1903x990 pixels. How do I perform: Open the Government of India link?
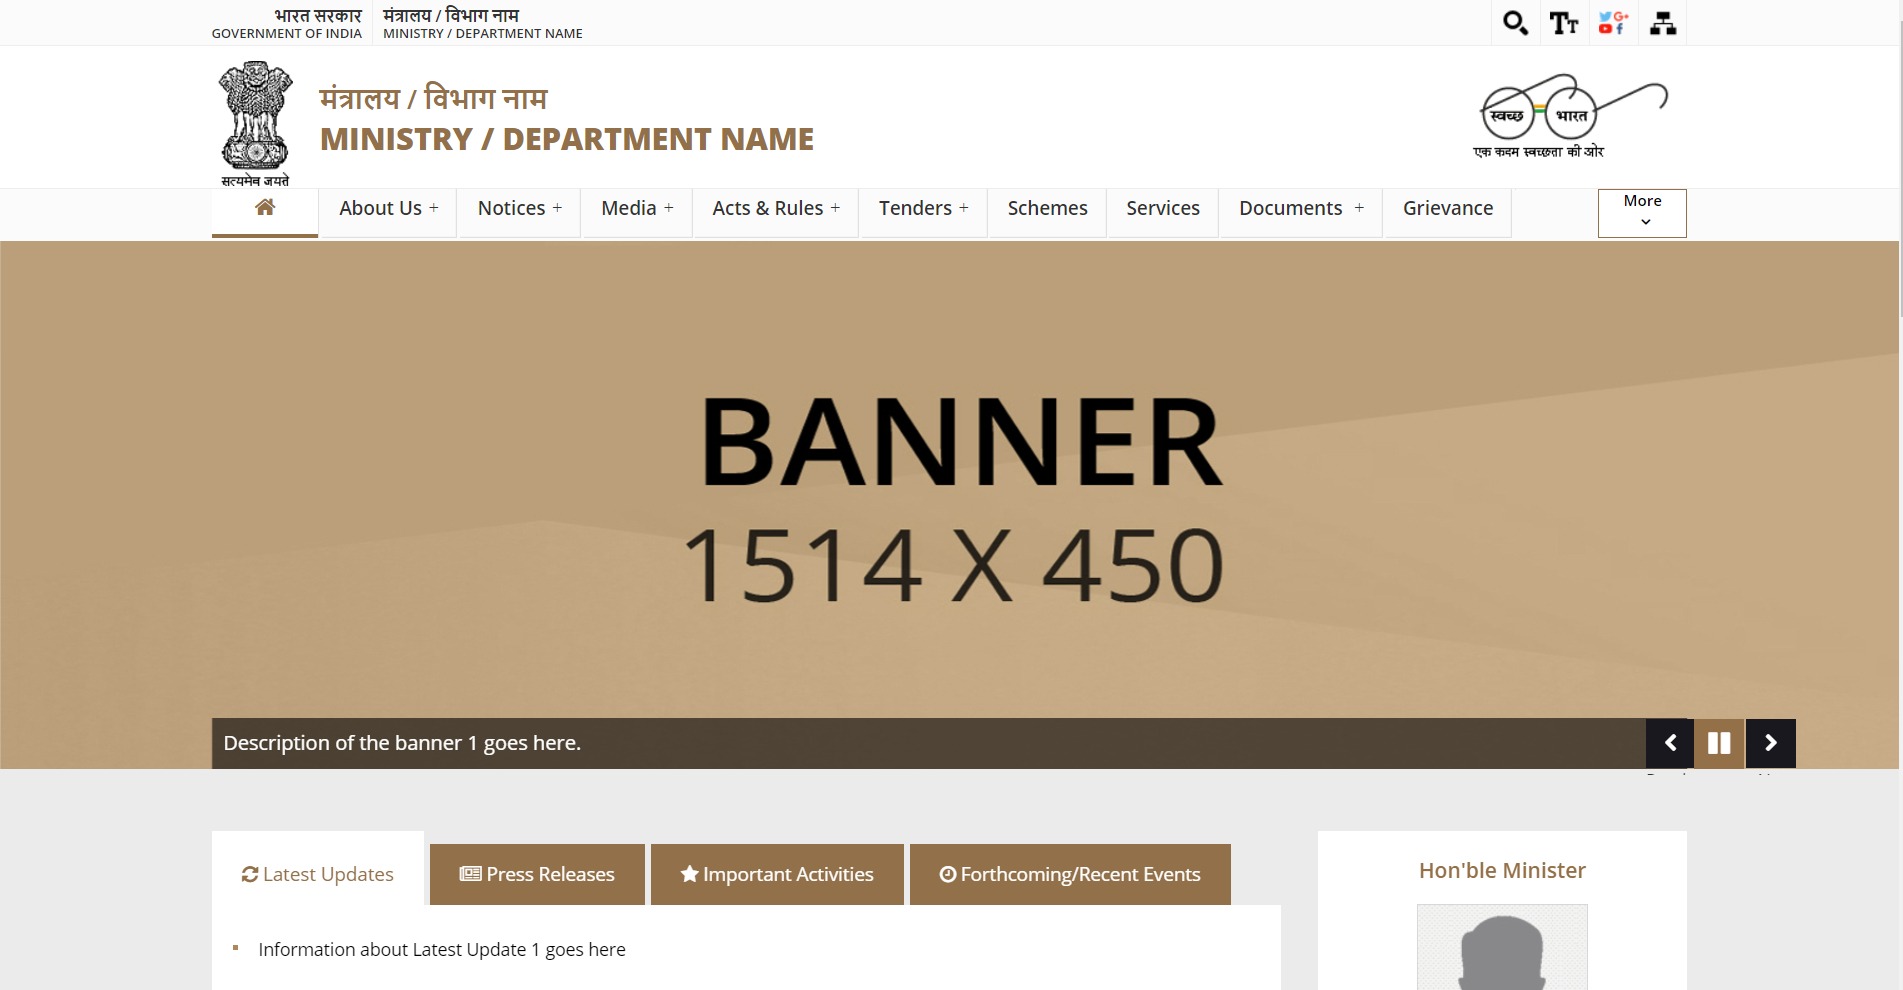click(287, 24)
